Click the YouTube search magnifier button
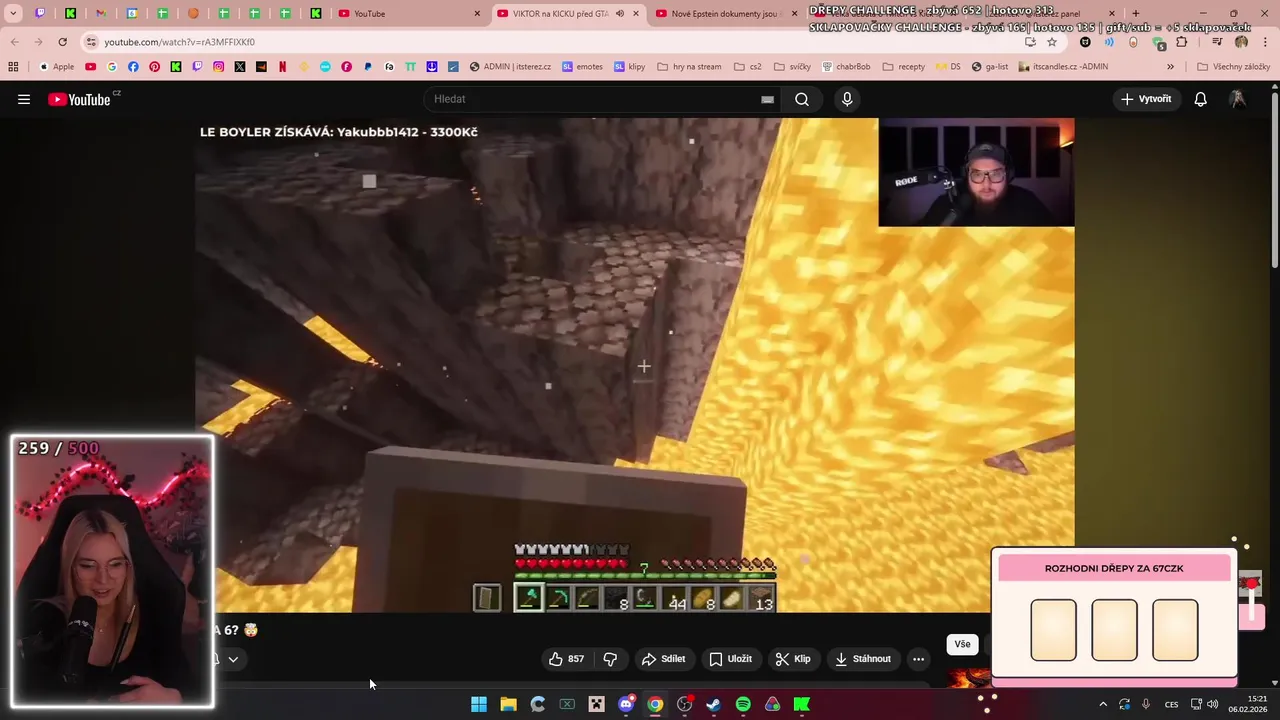 click(x=802, y=99)
